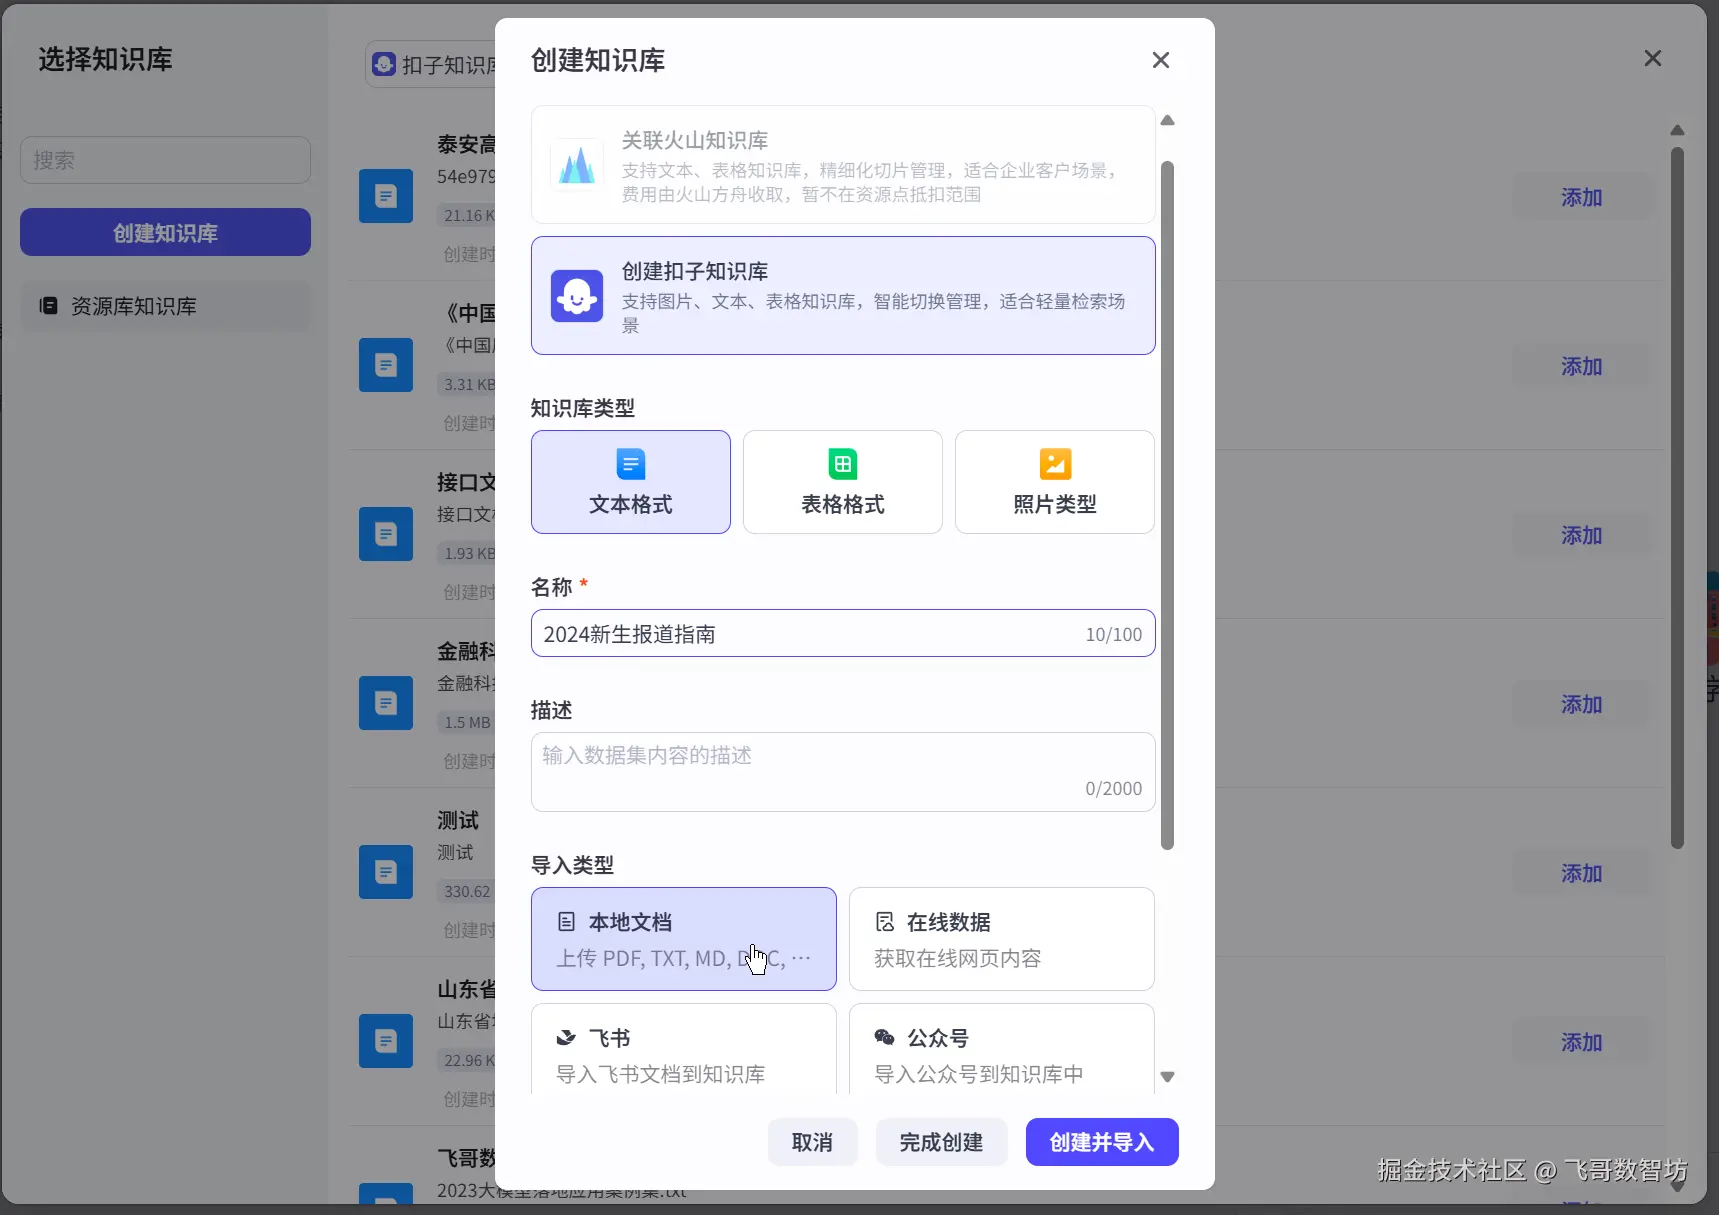Viewport: 1719px width, 1215px height.
Task: Choose 照片类型 knowledge base type
Action: click(x=1055, y=482)
